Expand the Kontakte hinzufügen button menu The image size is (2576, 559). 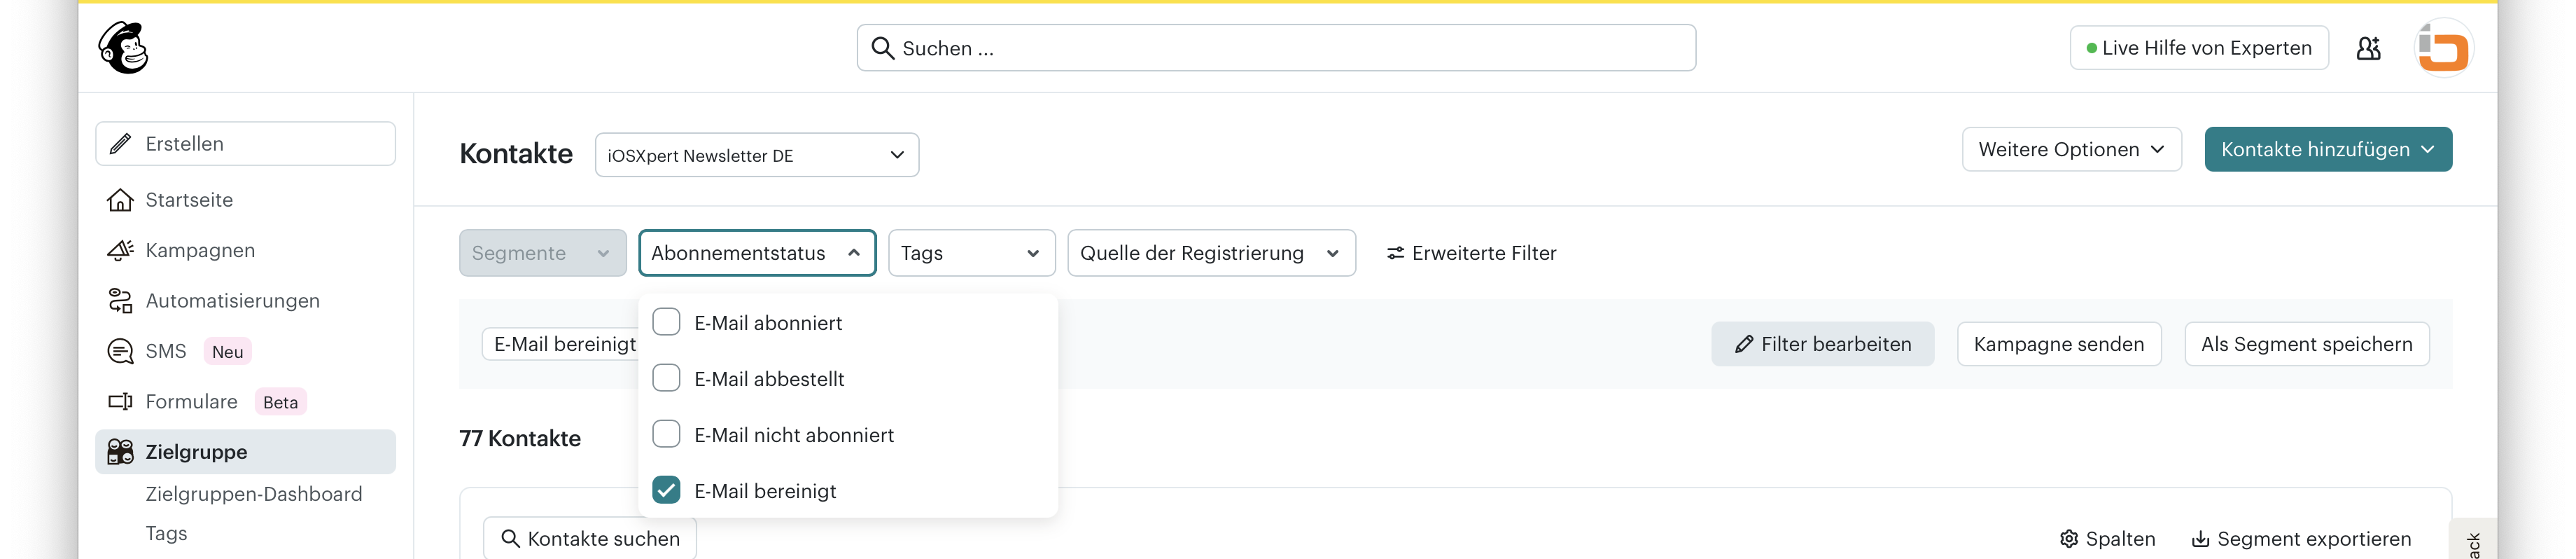[x=2328, y=149]
